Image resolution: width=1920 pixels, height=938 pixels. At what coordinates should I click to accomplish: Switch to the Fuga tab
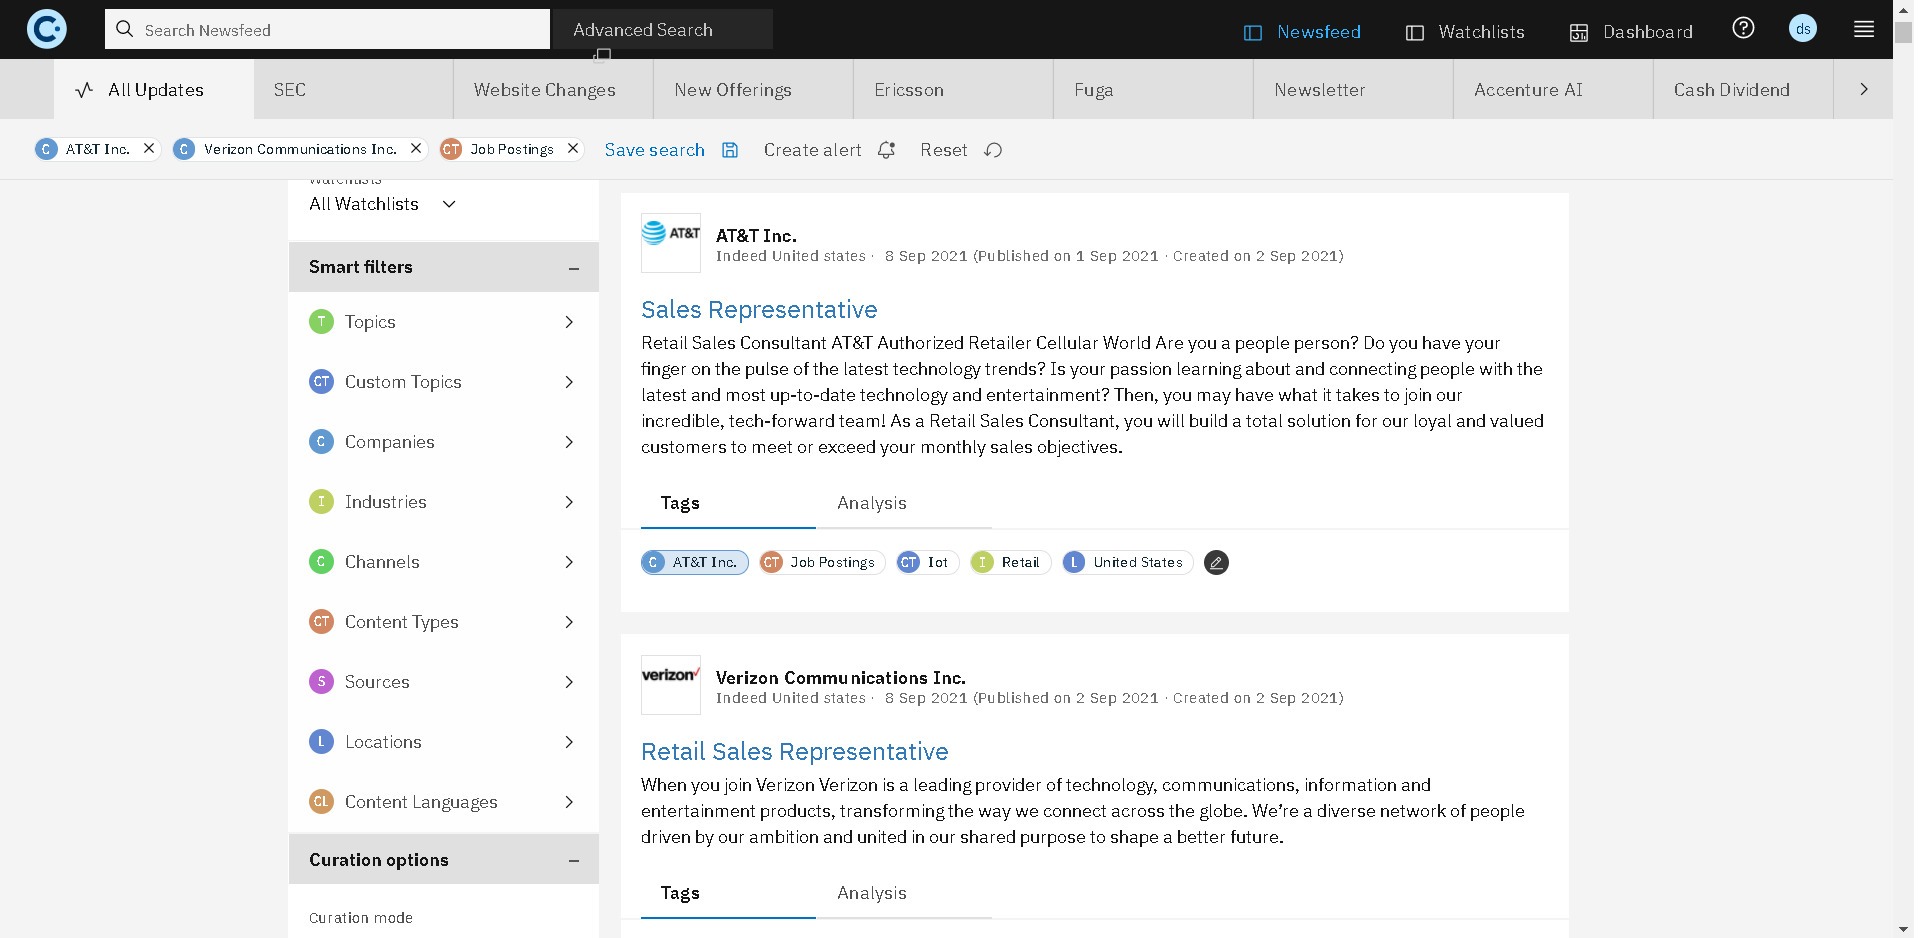coord(1153,89)
